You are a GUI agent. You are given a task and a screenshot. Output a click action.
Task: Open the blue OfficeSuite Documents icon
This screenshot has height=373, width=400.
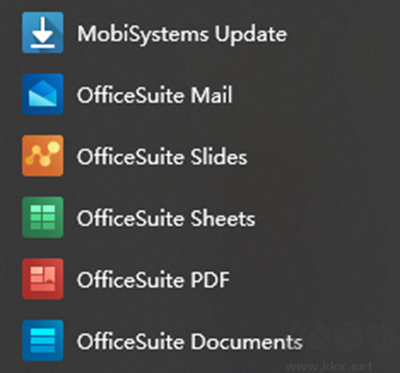click(43, 341)
